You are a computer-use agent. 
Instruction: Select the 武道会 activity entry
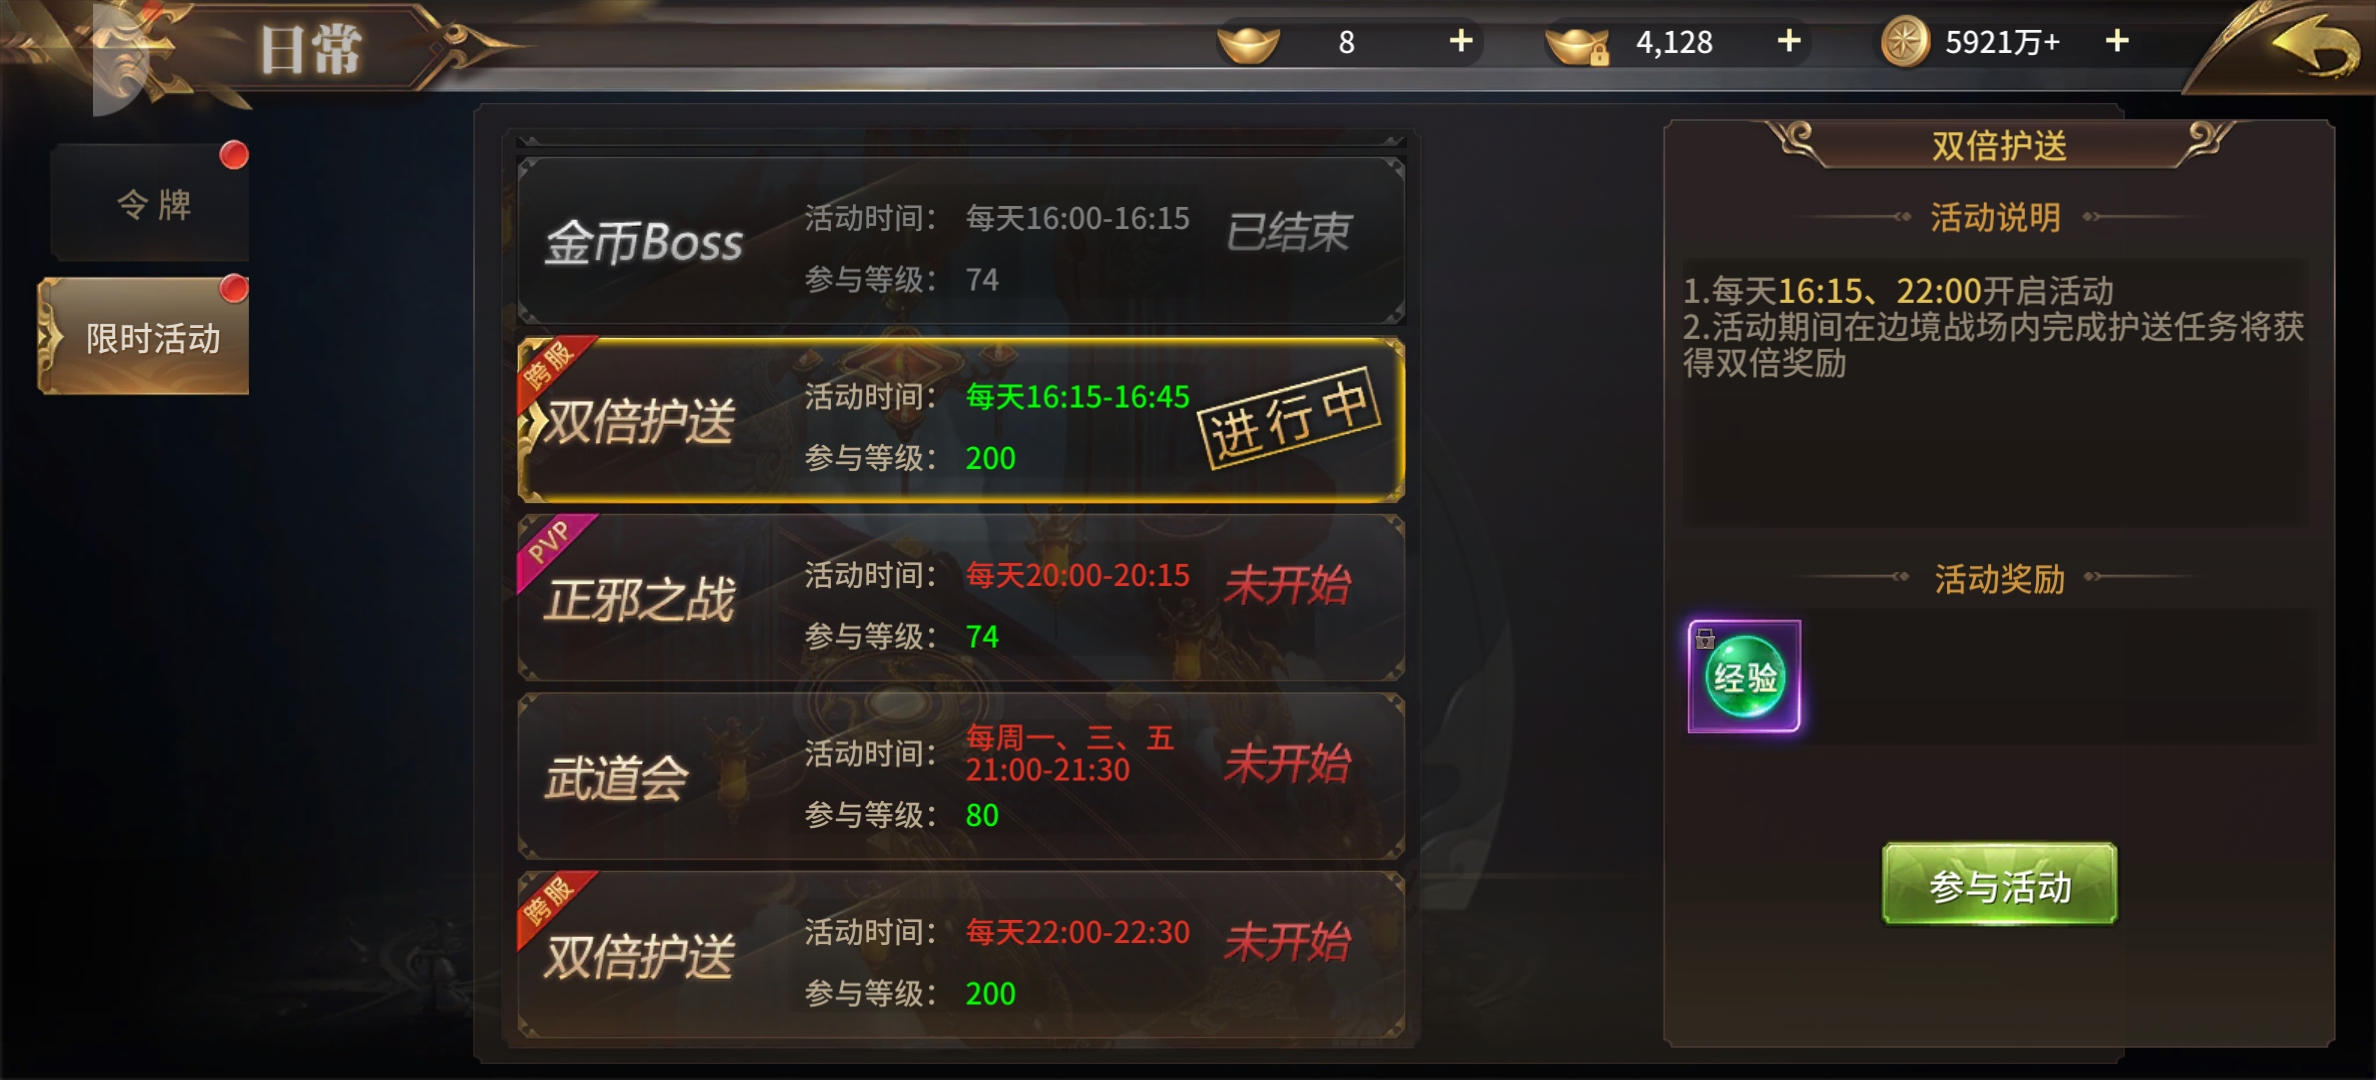(961, 776)
